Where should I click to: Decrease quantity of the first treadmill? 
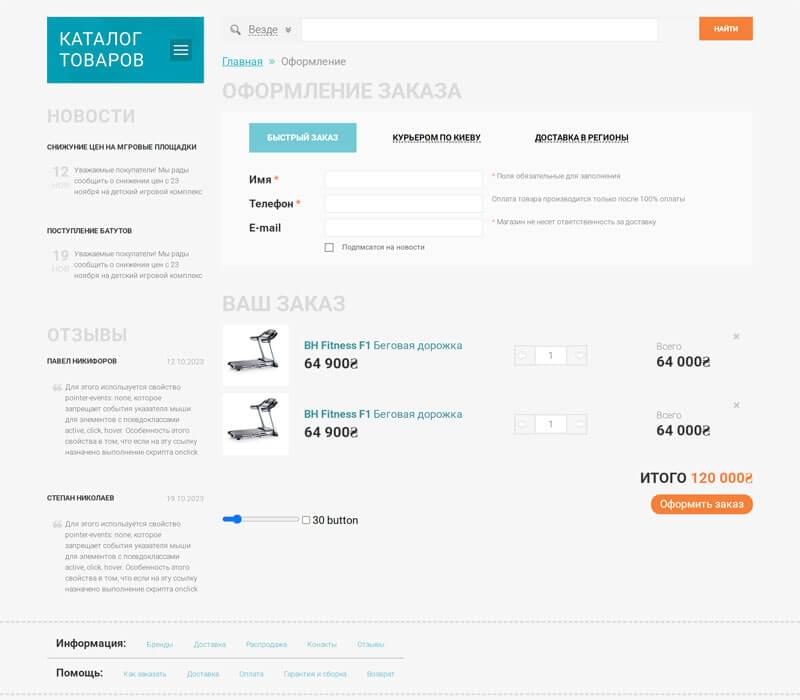tap(524, 355)
